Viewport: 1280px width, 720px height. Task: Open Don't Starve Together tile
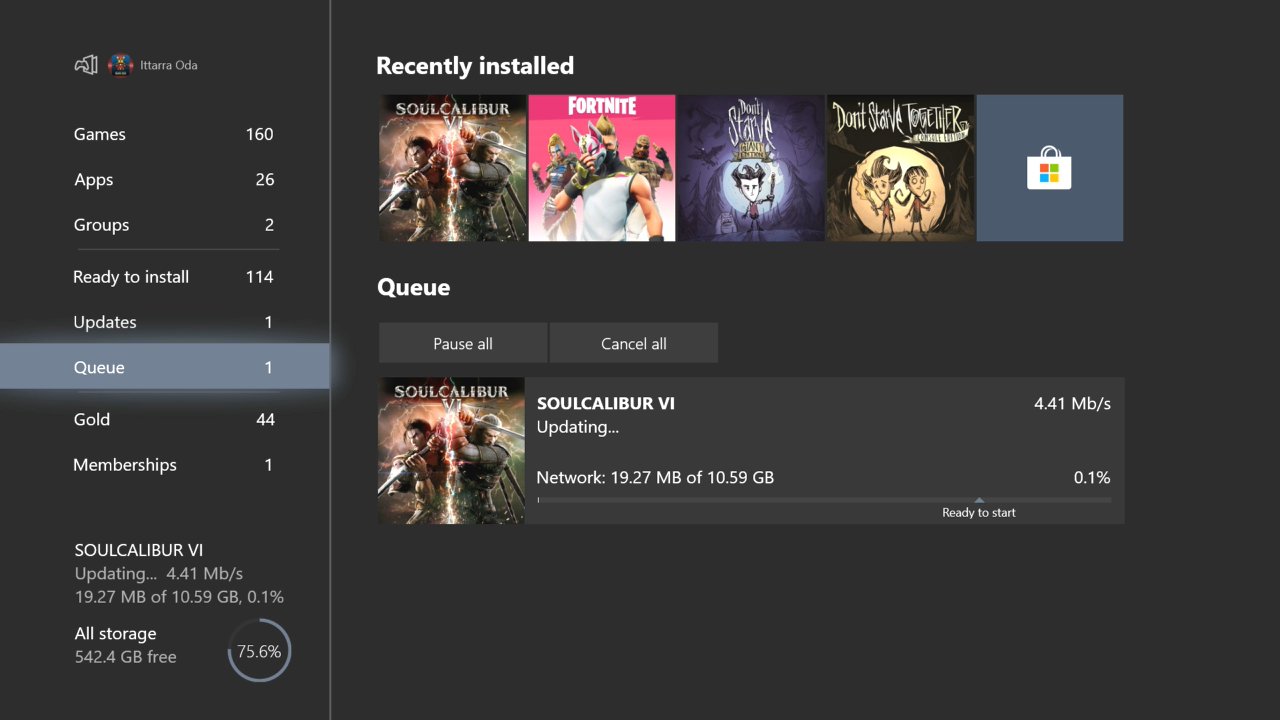click(900, 168)
